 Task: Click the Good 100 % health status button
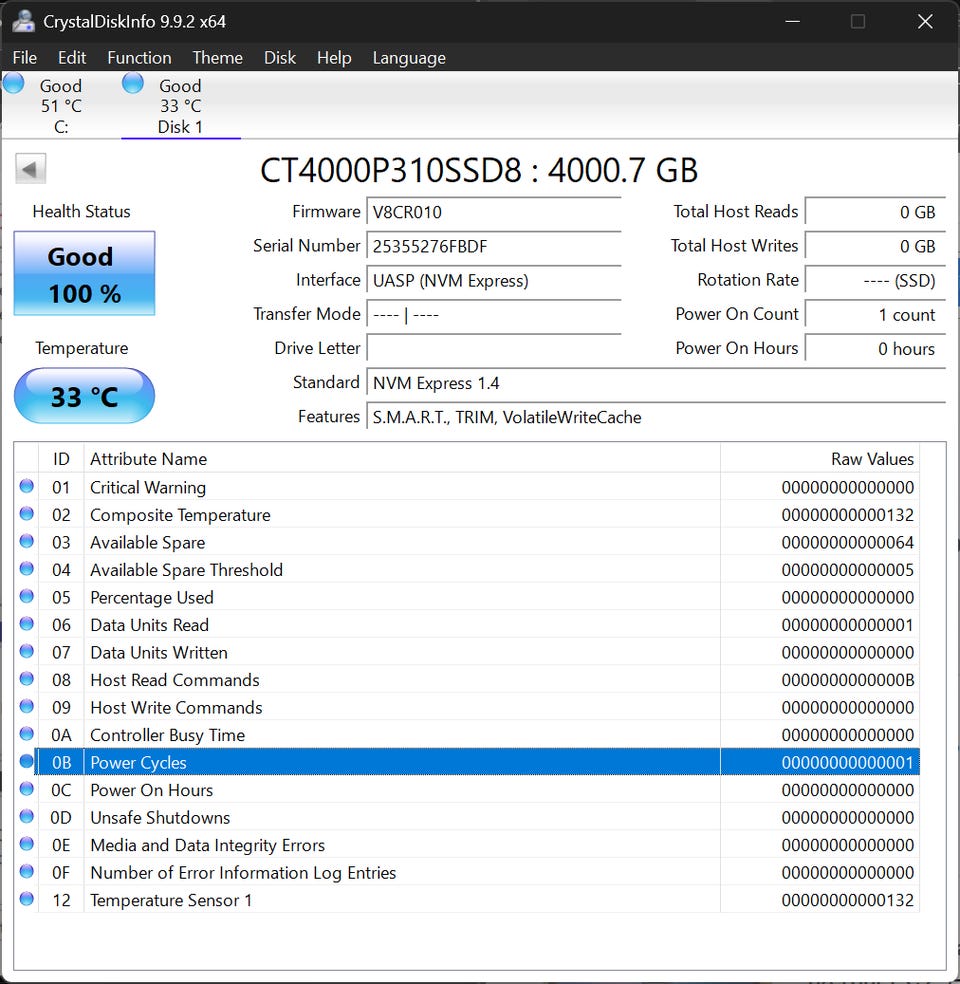[x=84, y=274]
